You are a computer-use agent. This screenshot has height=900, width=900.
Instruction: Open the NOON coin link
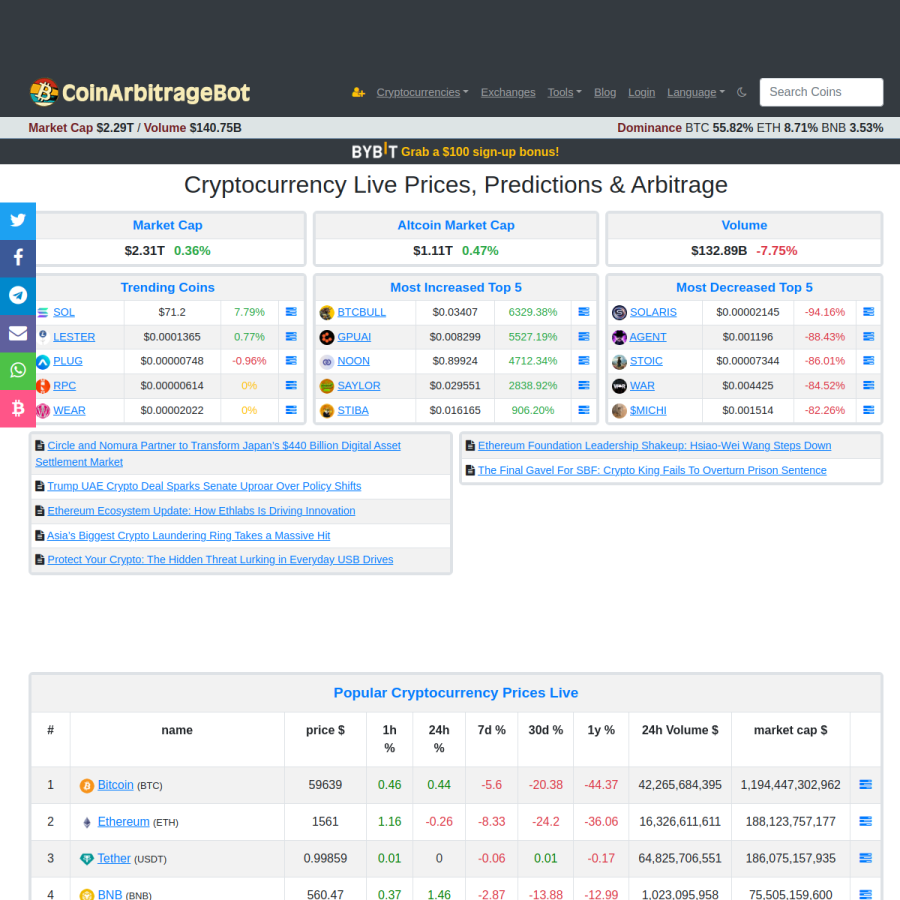click(x=354, y=361)
